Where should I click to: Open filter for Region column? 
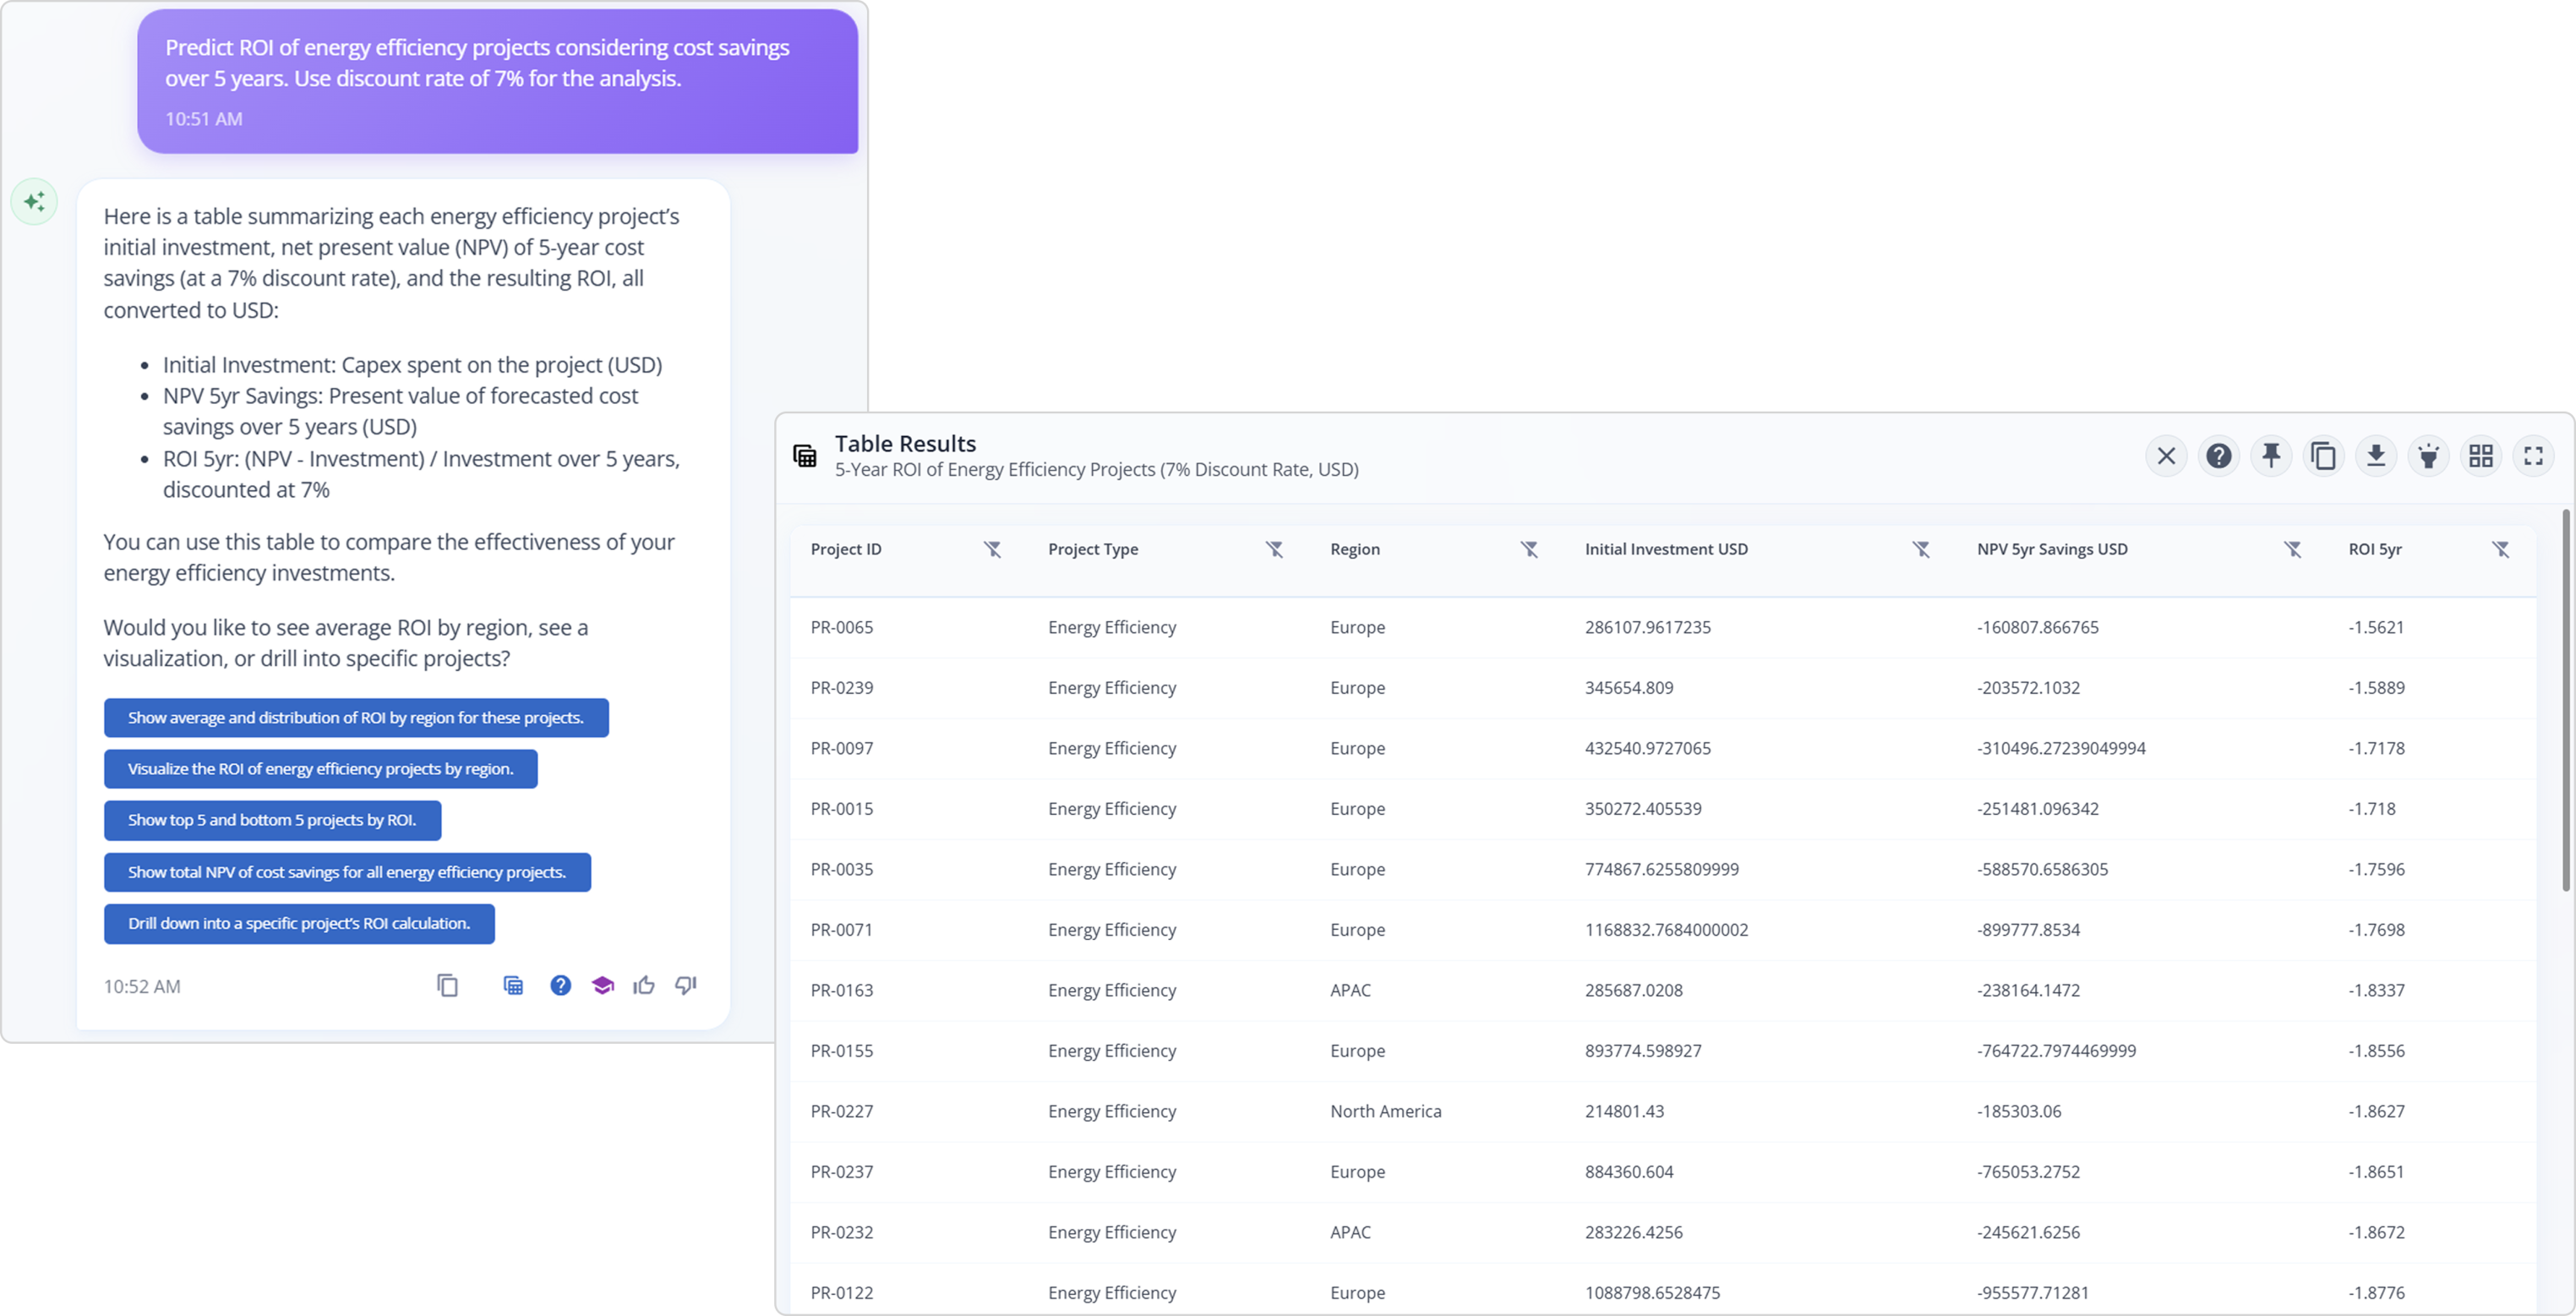[x=1529, y=549]
